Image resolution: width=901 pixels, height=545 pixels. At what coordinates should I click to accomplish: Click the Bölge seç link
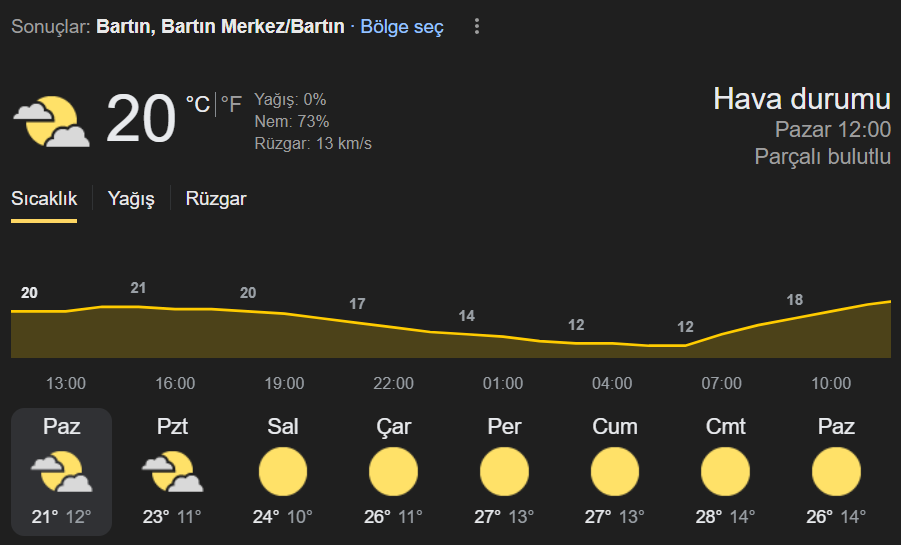402,26
